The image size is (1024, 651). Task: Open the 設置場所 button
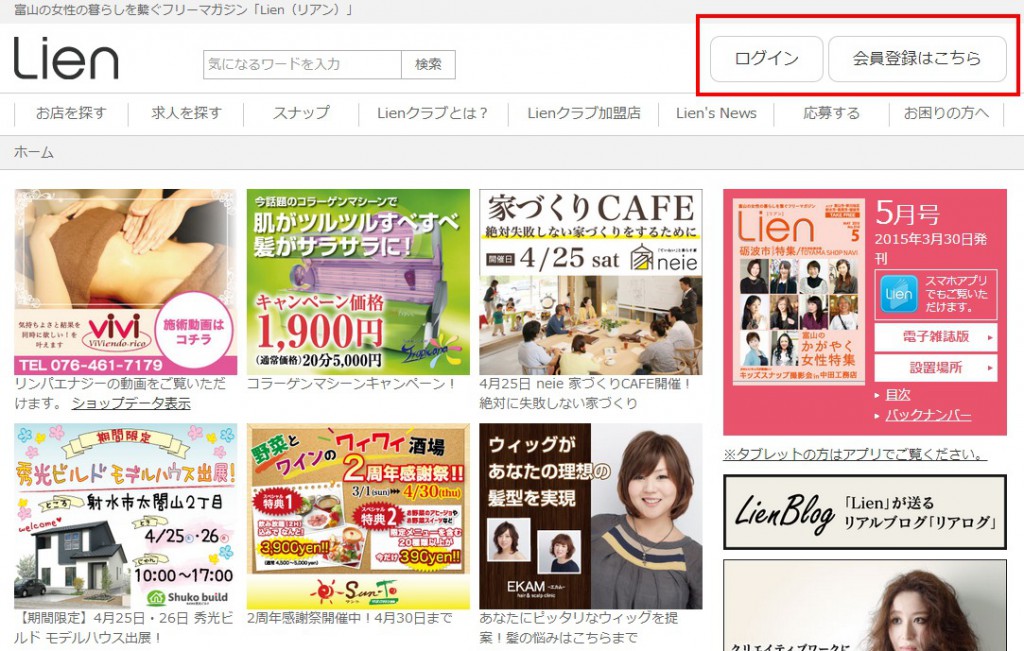[x=936, y=368]
